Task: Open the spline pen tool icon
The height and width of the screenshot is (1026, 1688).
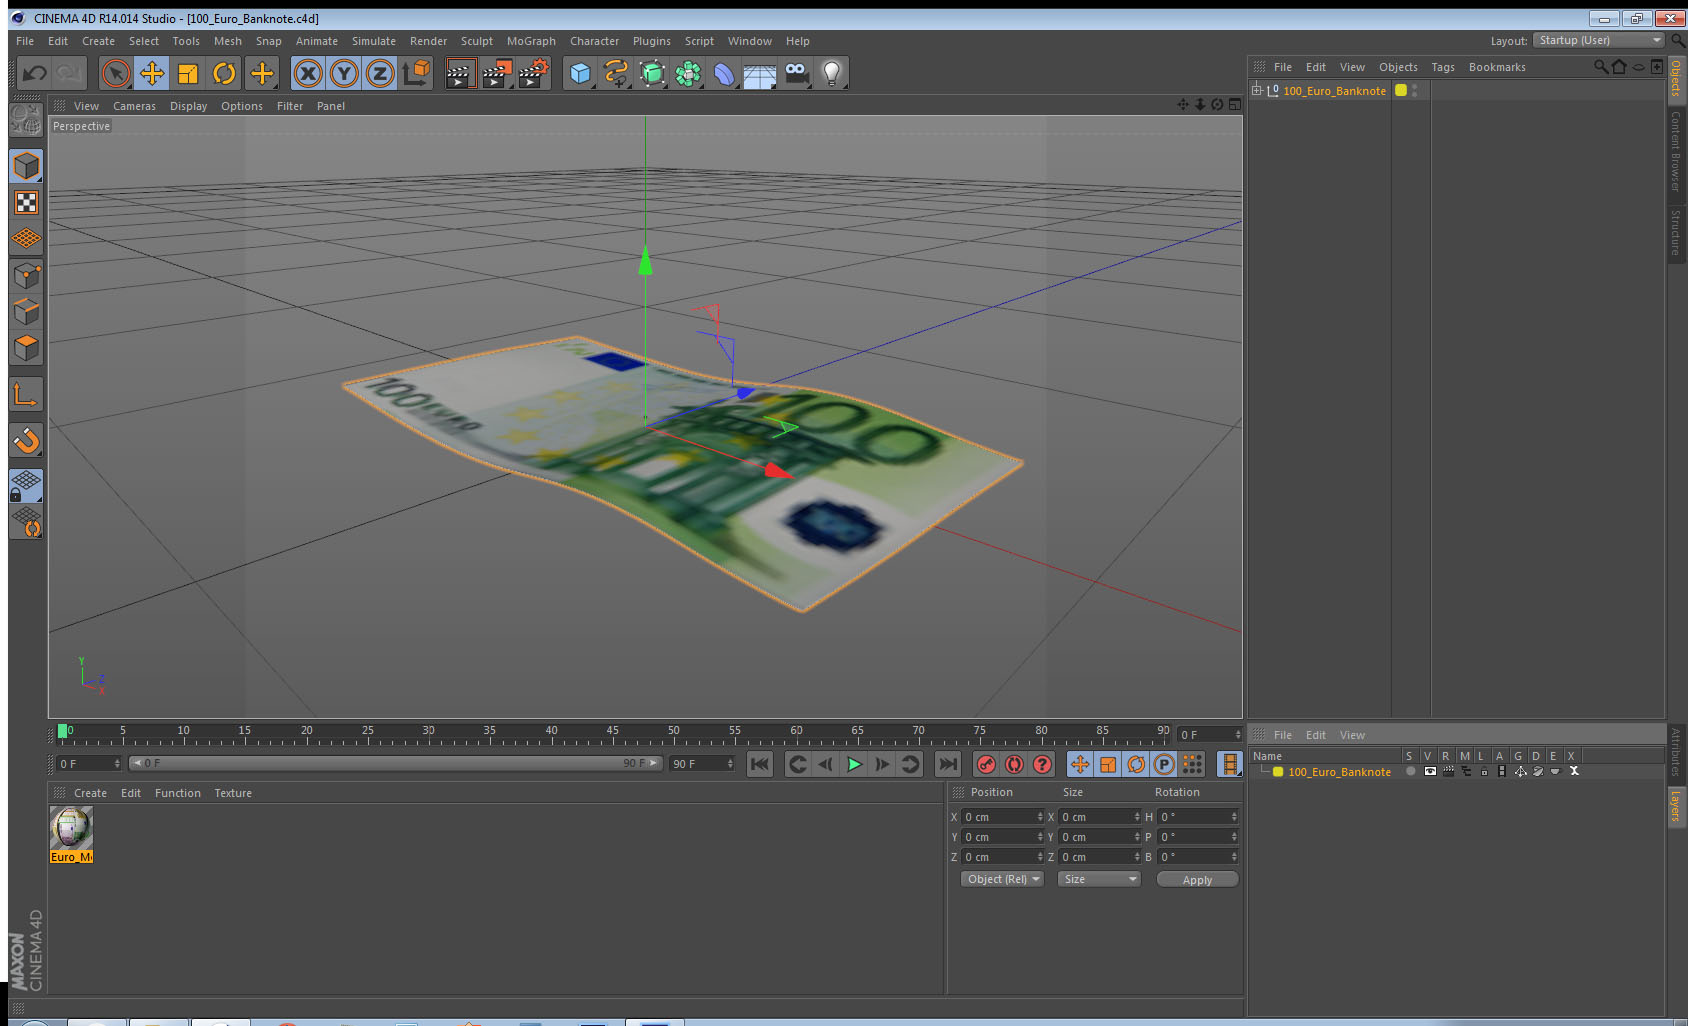Action: pyautogui.click(x=616, y=73)
